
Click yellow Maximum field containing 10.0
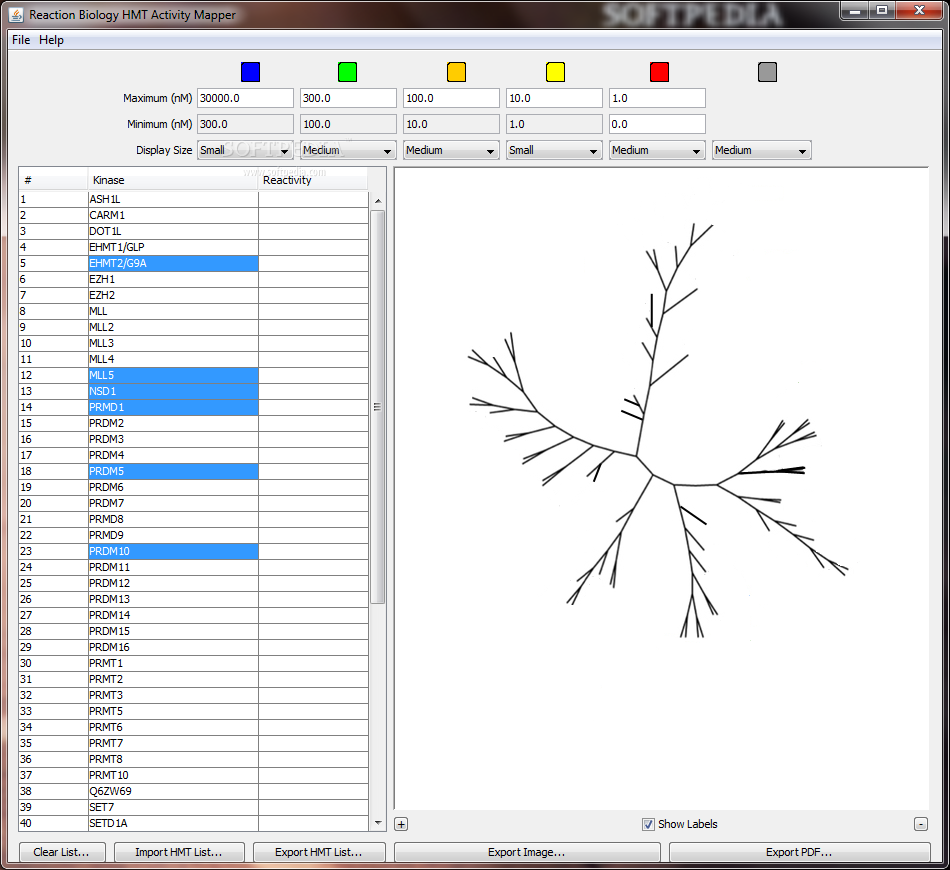click(x=554, y=98)
